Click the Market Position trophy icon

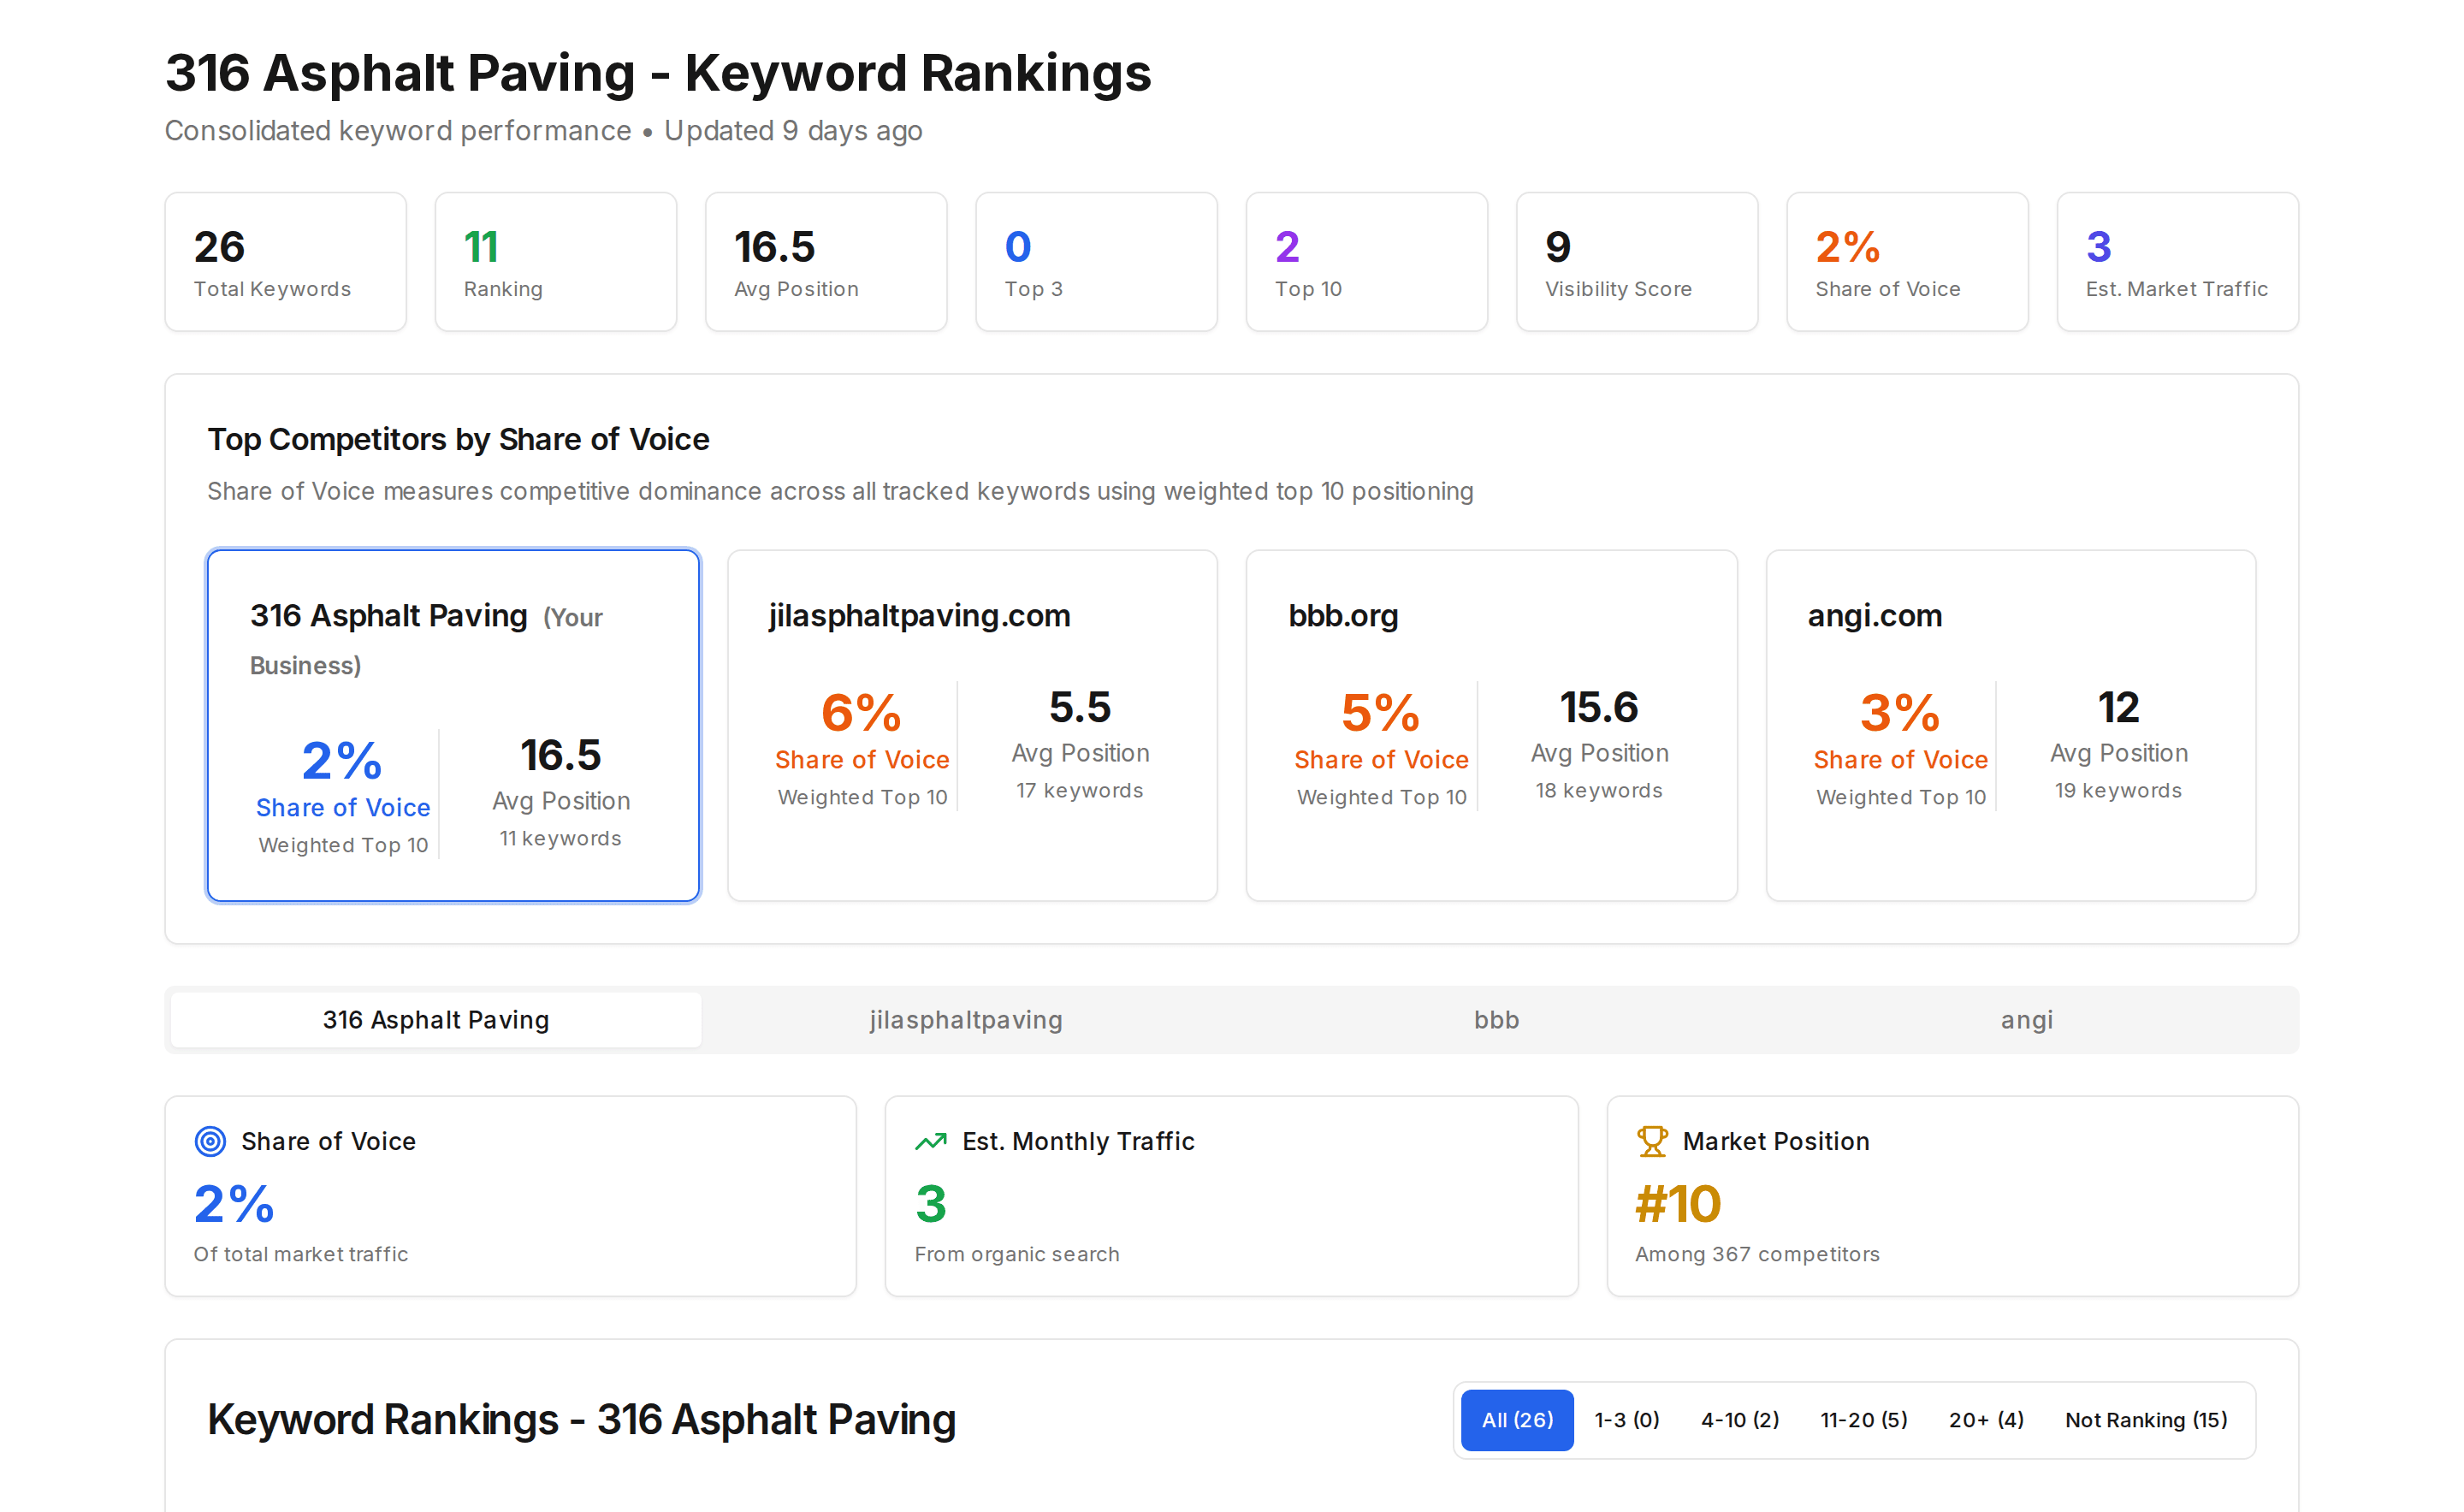pos(1652,1141)
